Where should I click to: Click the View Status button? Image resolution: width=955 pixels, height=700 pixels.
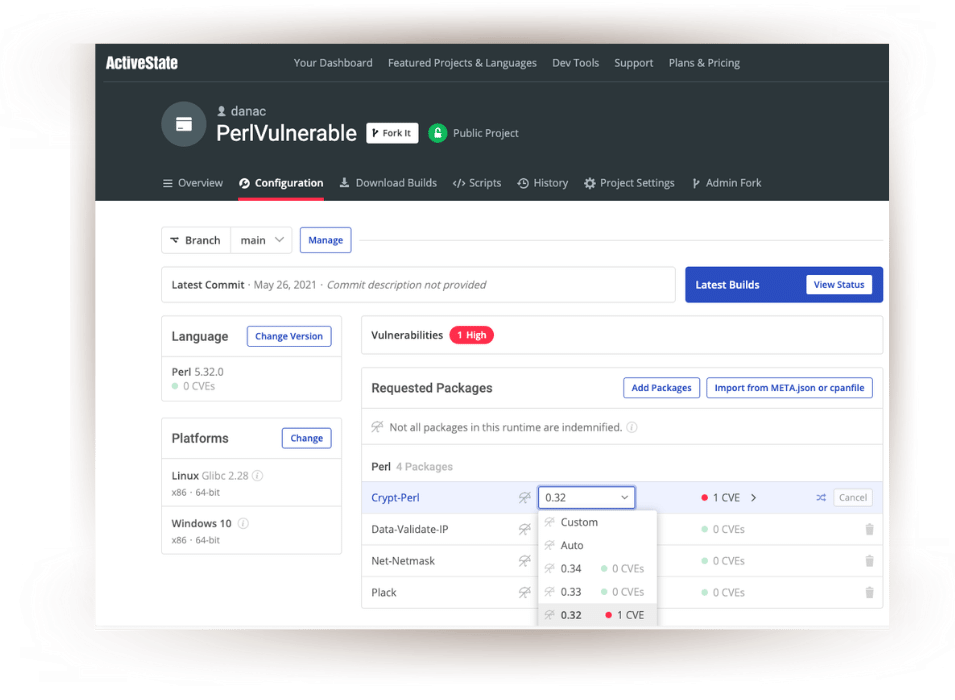coord(839,285)
